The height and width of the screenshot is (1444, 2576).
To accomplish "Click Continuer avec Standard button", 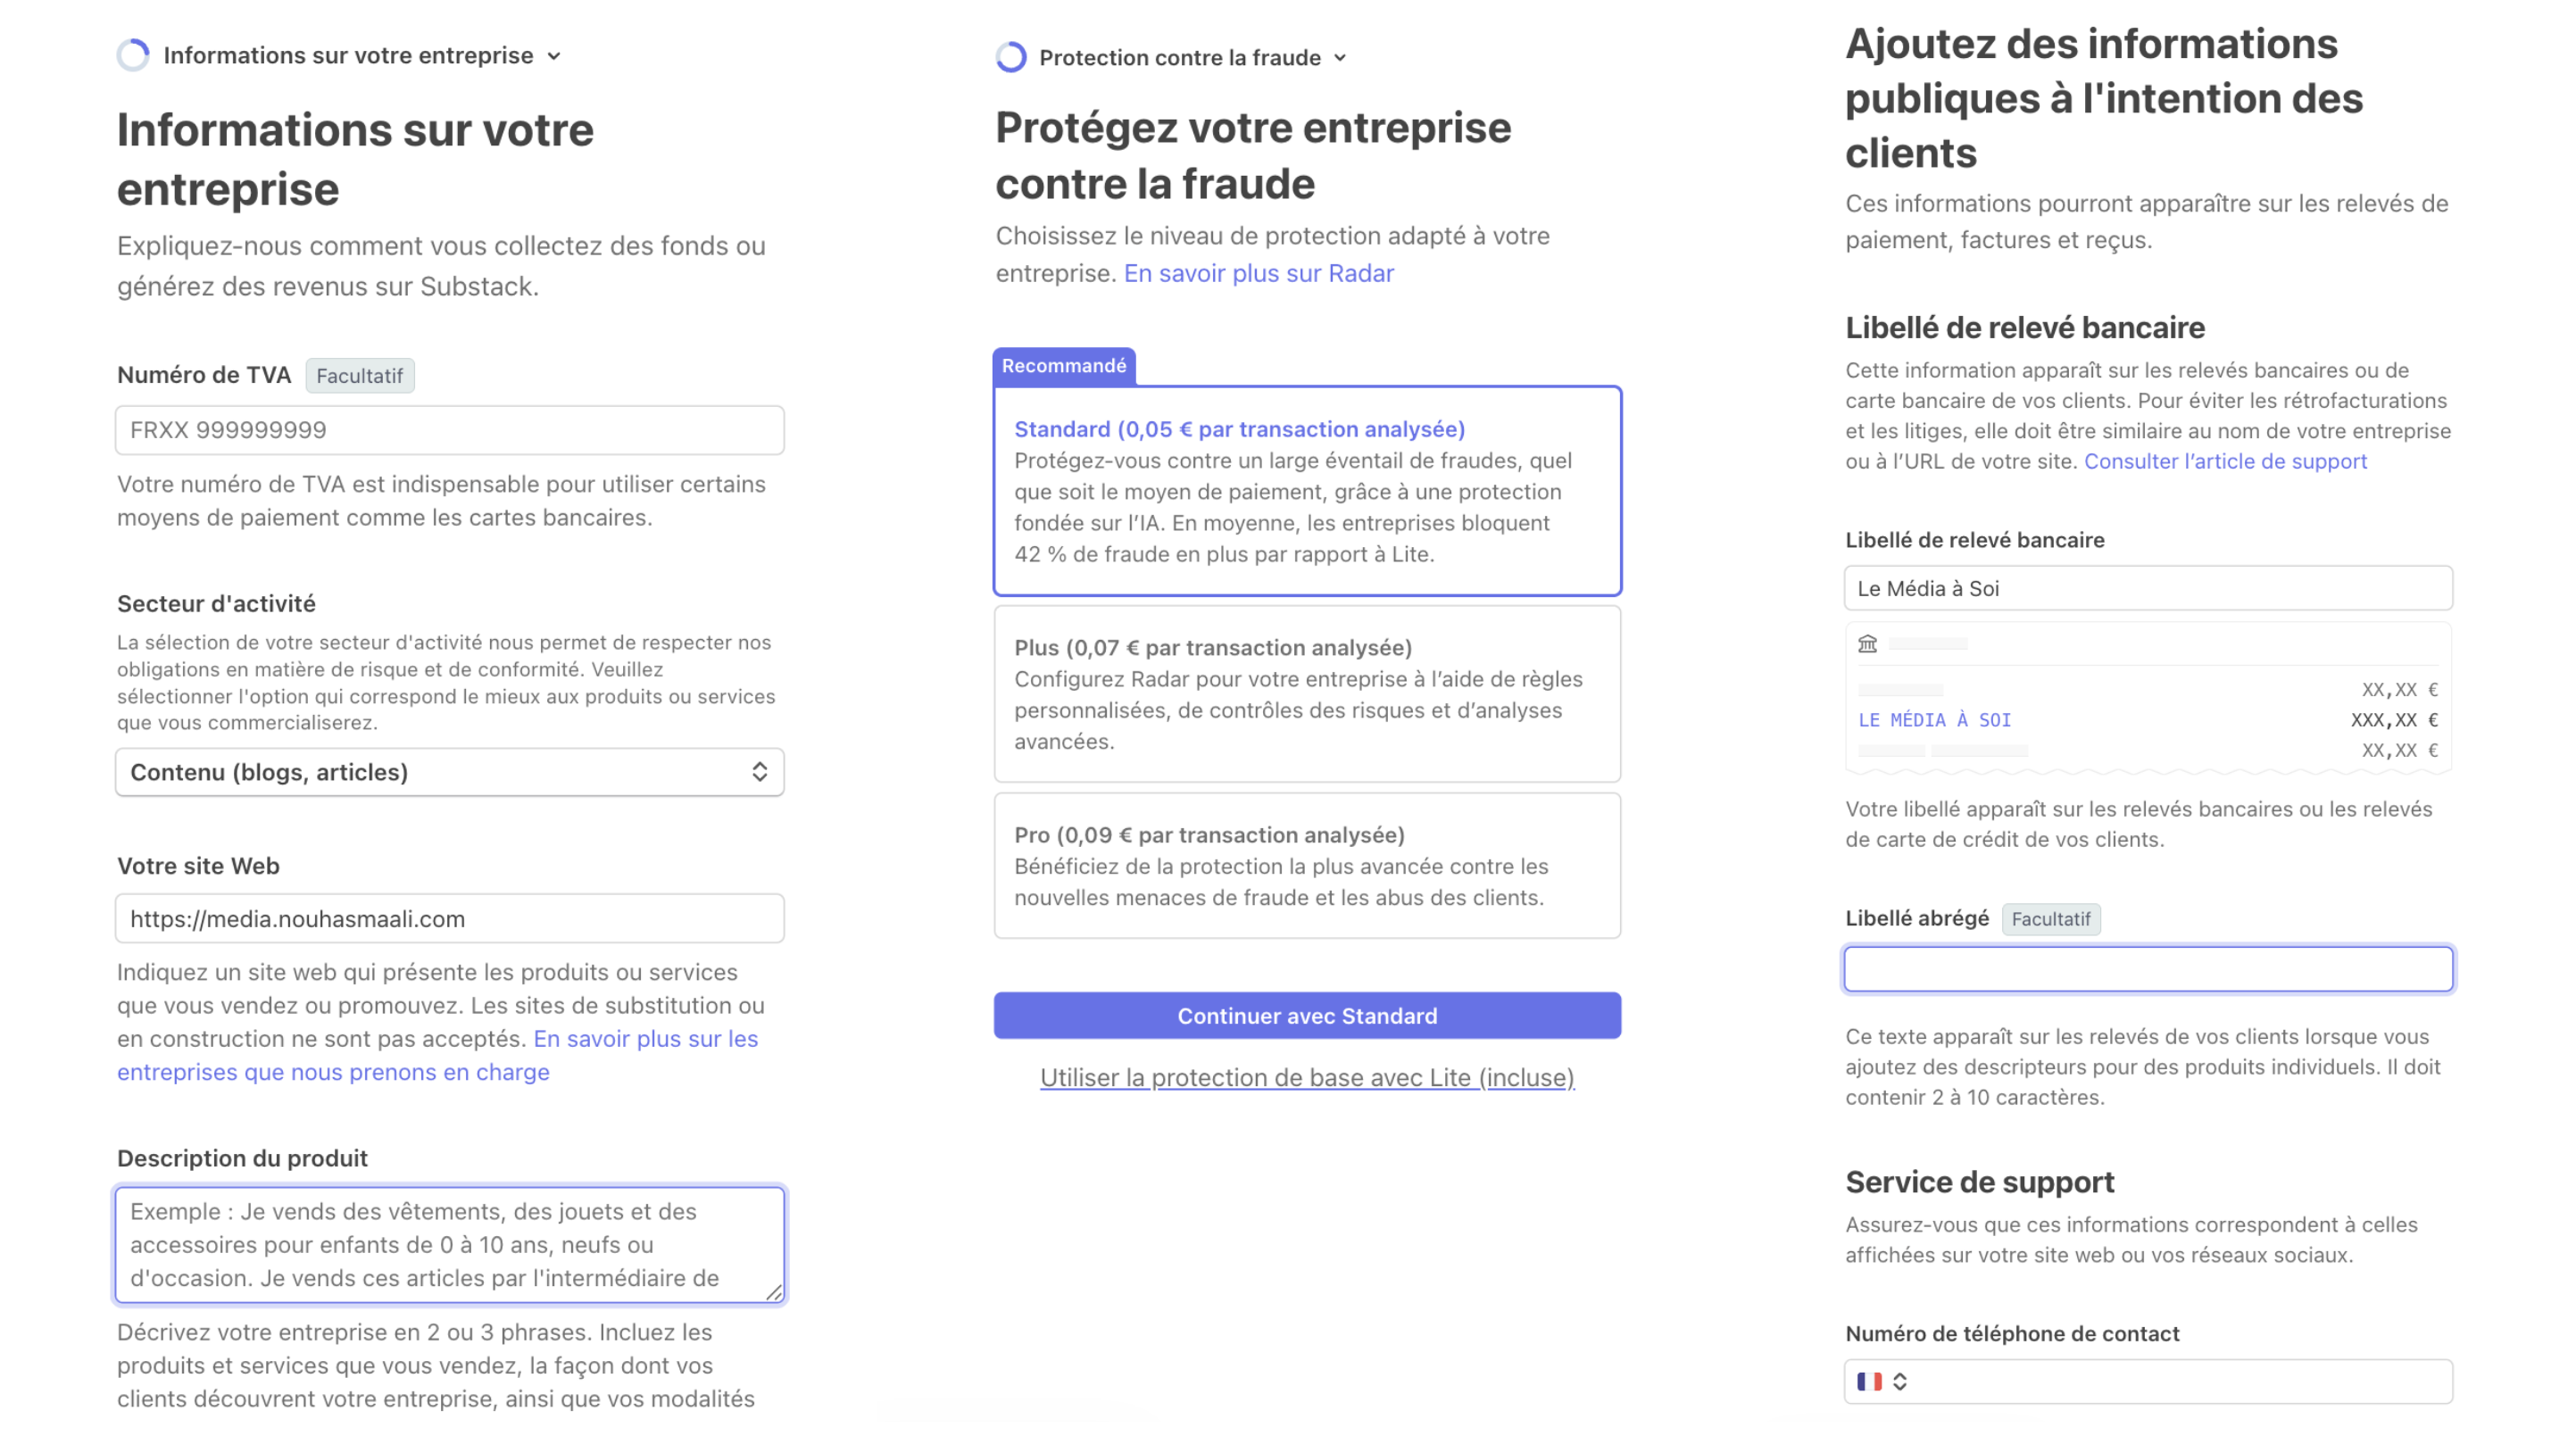I will pos(1307,1016).
